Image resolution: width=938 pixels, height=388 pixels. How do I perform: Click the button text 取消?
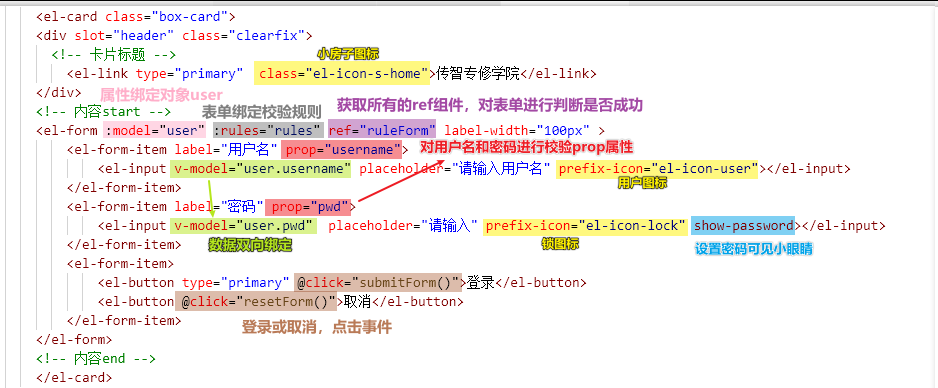pyautogui.click(x=358, y=301)
